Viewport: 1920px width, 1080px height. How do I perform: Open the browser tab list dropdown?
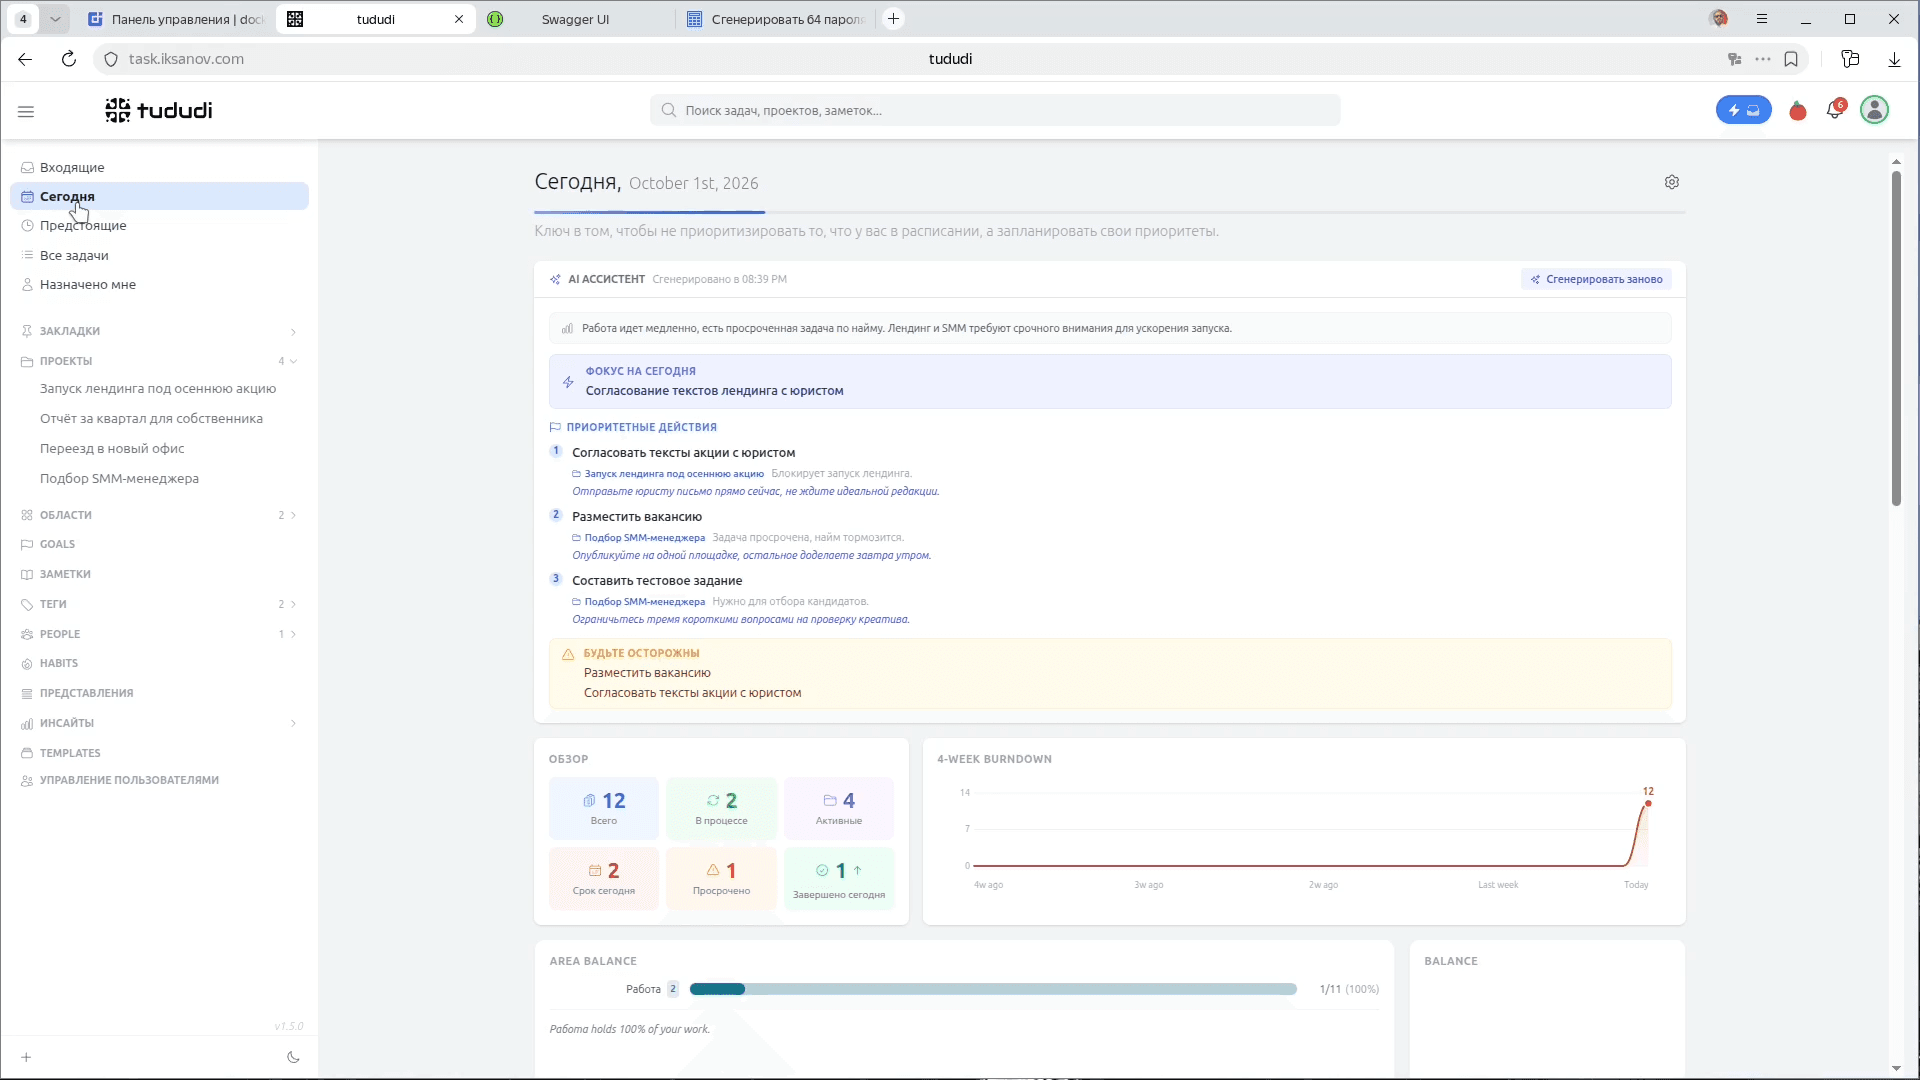pyautogui.click(x=55, y=19)
